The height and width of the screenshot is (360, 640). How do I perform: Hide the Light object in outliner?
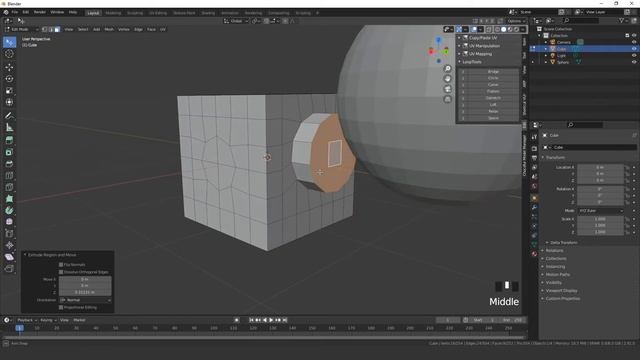tap(634, 56)
